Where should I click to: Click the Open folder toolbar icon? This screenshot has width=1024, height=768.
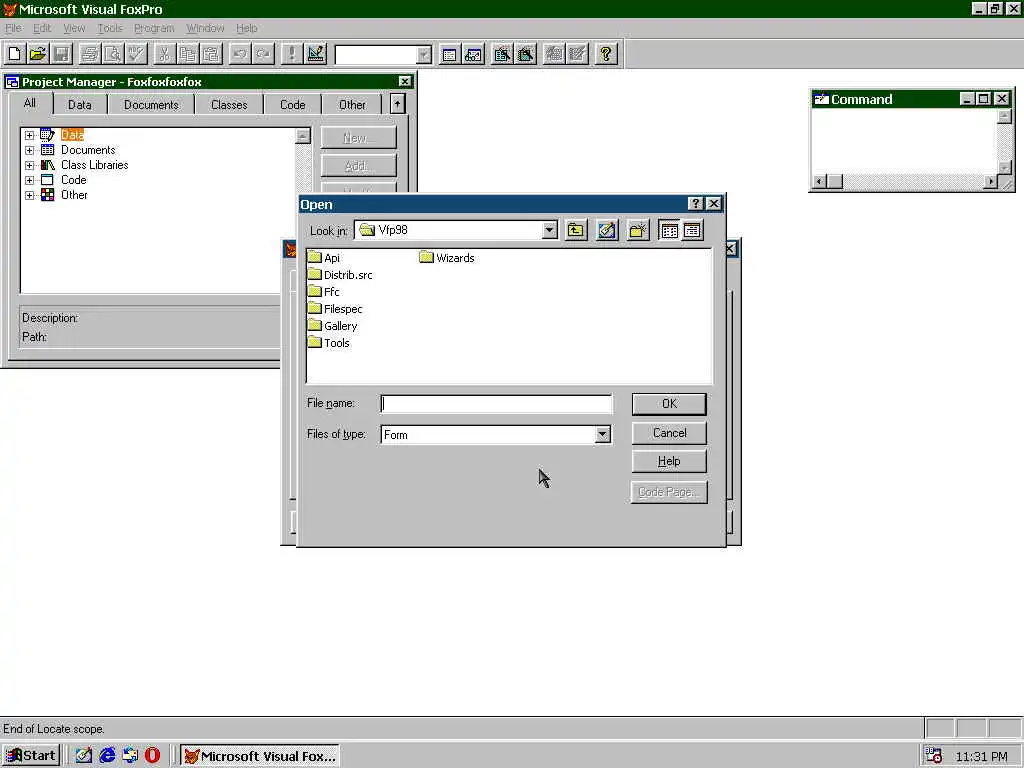pos(38,54)
